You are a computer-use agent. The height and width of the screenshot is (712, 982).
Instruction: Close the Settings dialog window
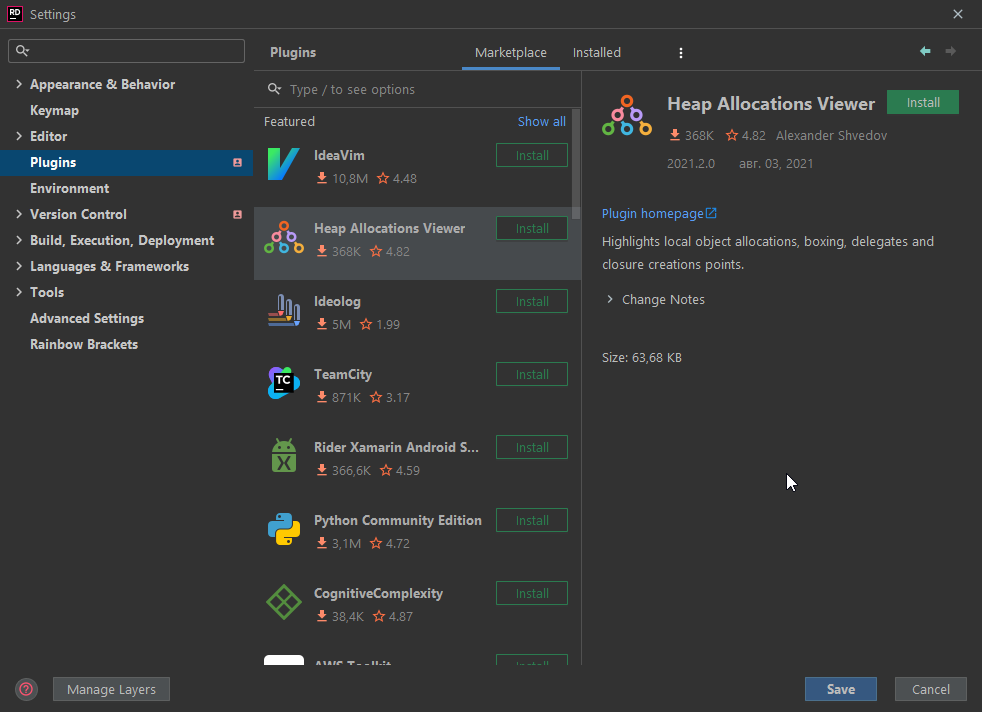tap(958, 14)
